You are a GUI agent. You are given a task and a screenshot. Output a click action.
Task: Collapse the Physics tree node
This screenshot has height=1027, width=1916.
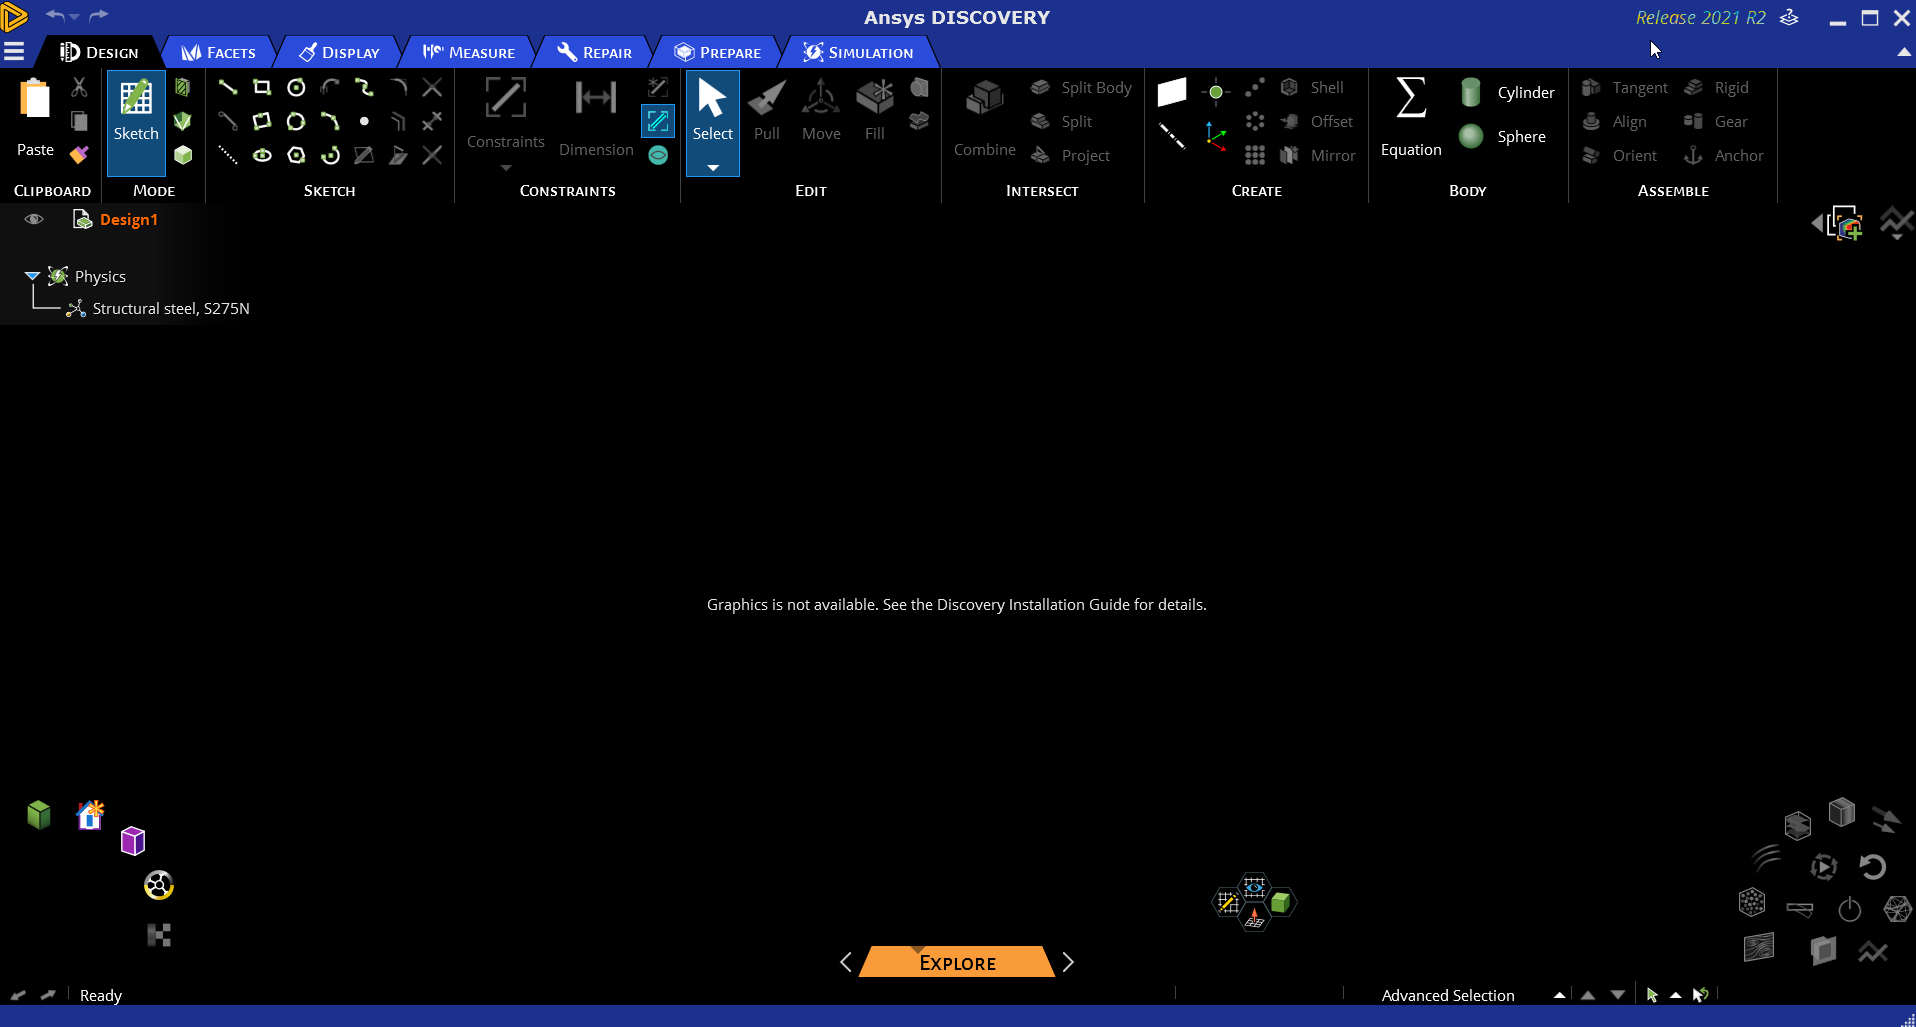[x=32, y=276]
